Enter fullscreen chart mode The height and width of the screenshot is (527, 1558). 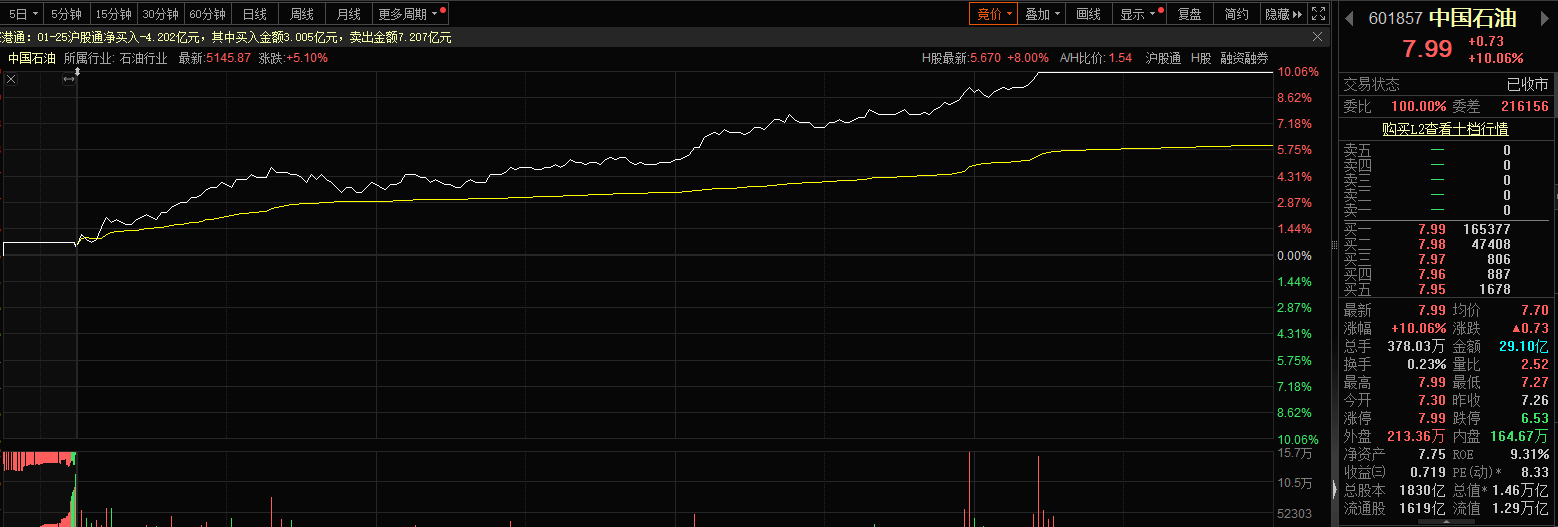(1318, 14)
